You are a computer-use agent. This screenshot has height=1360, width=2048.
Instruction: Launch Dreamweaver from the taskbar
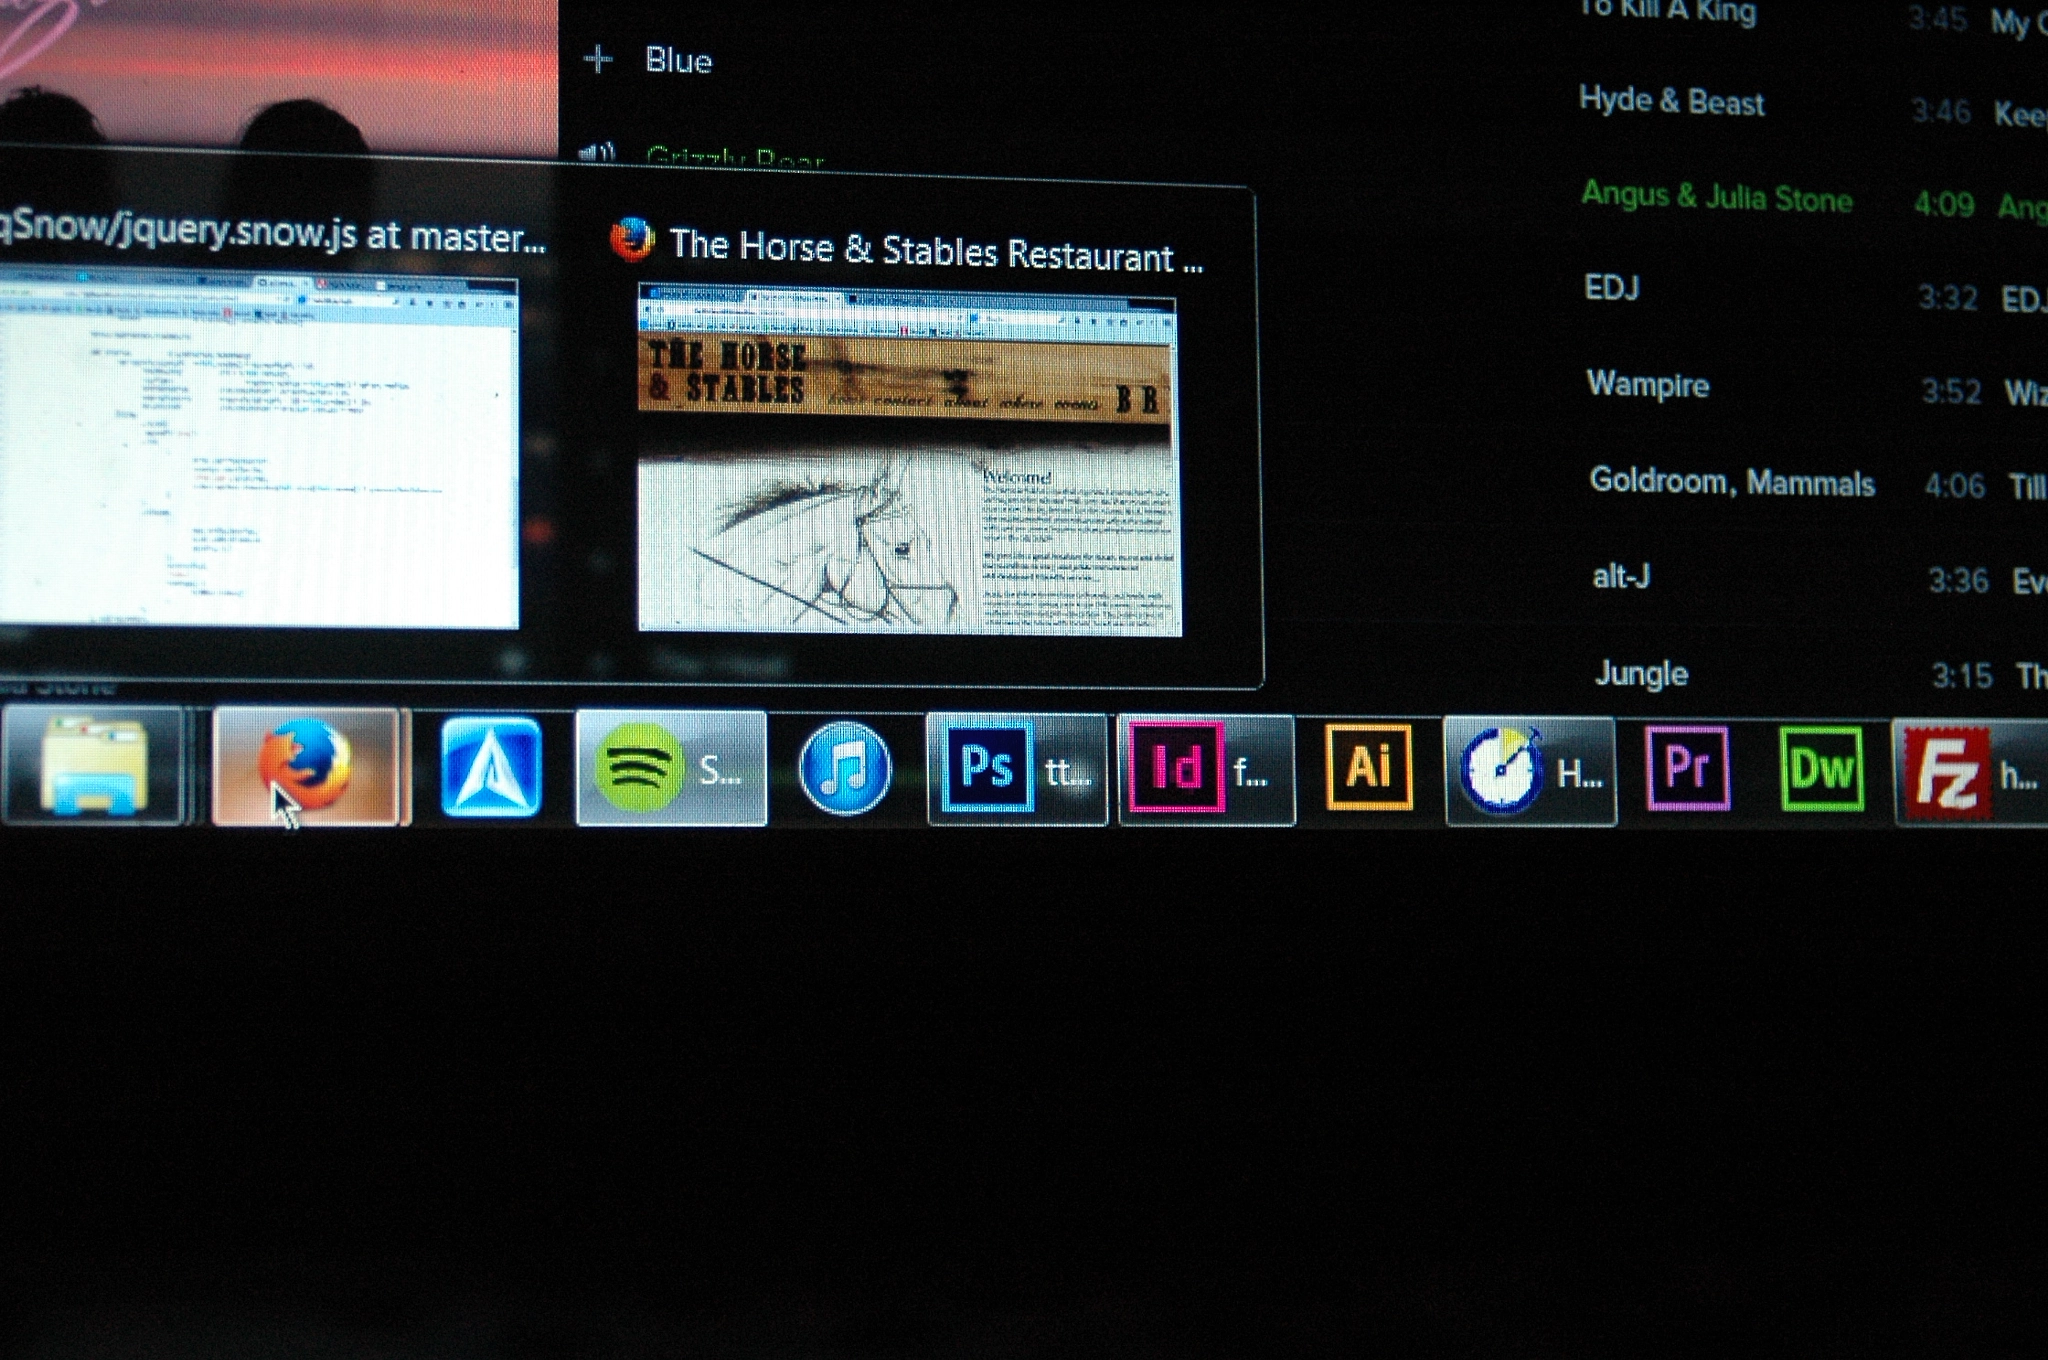(1821, 769)
